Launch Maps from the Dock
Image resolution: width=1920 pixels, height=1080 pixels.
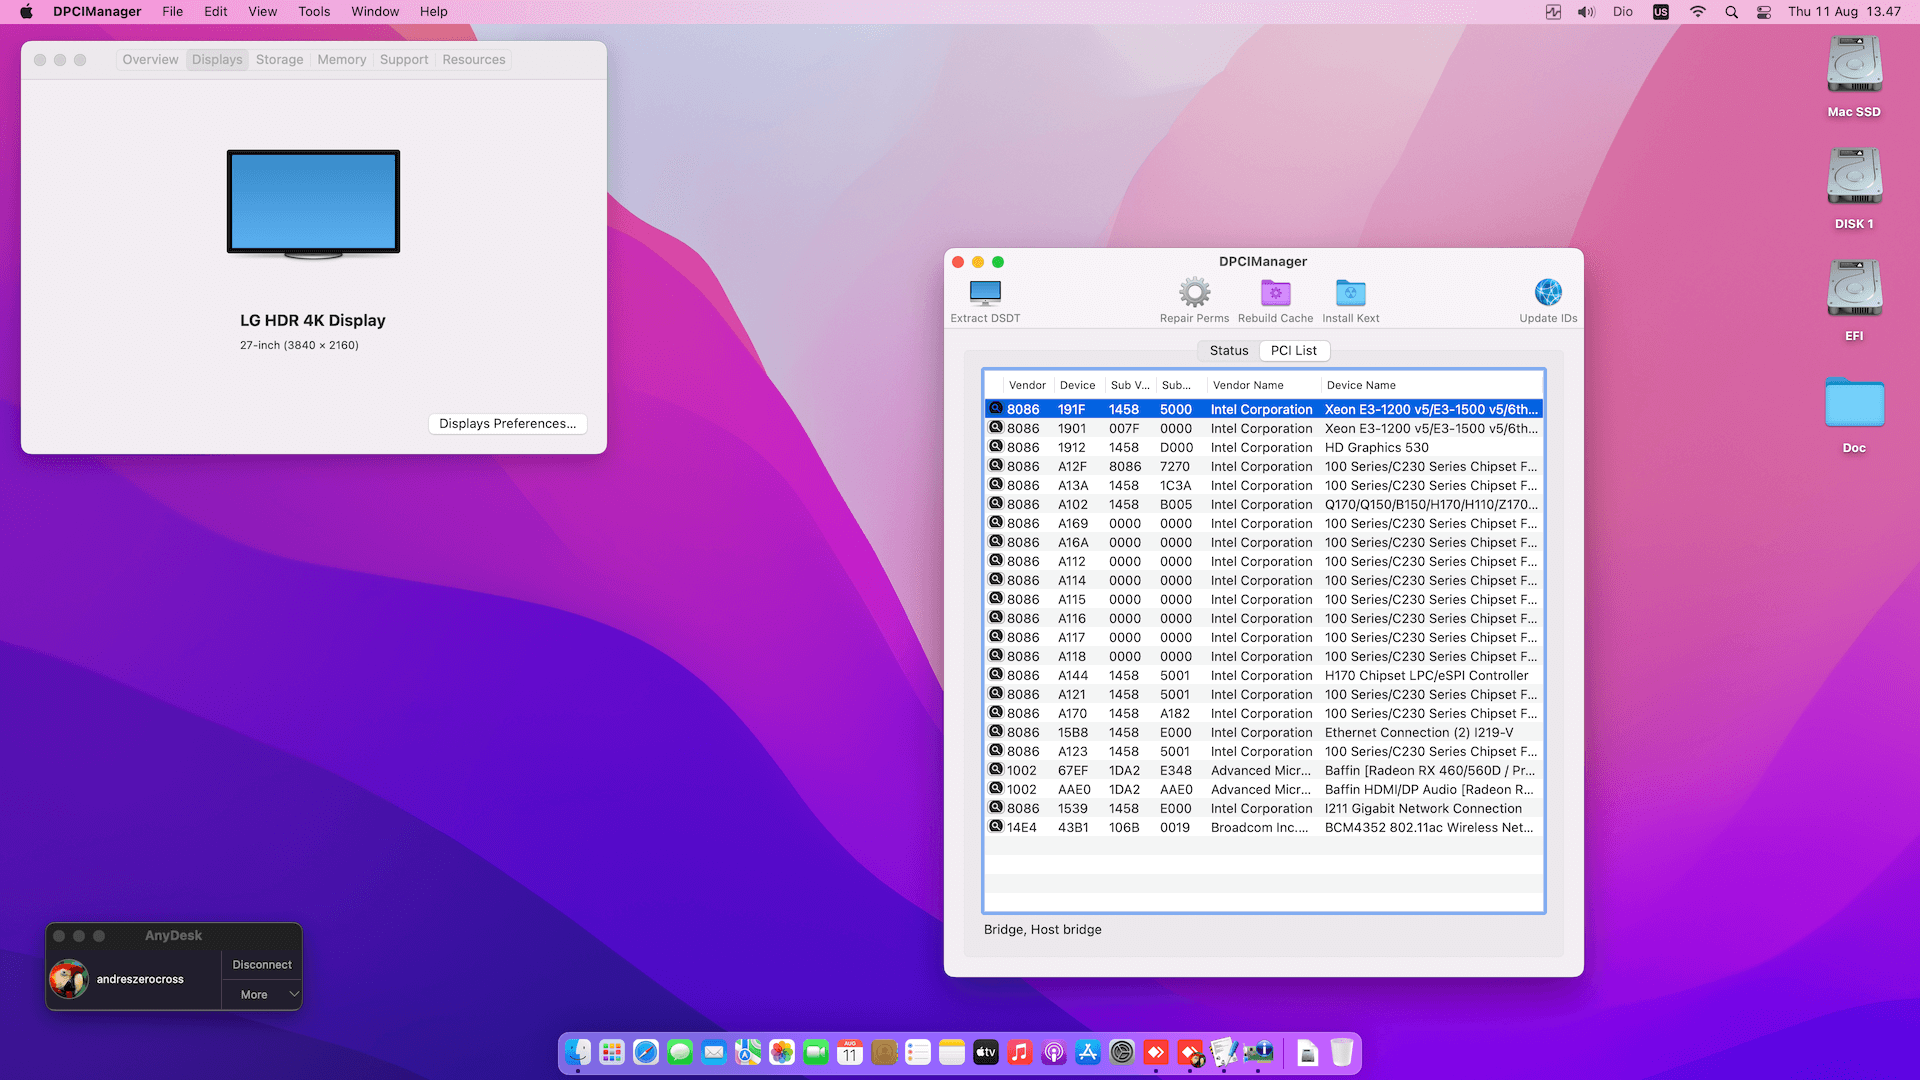pyautogui.click(x=748, y=1052)
